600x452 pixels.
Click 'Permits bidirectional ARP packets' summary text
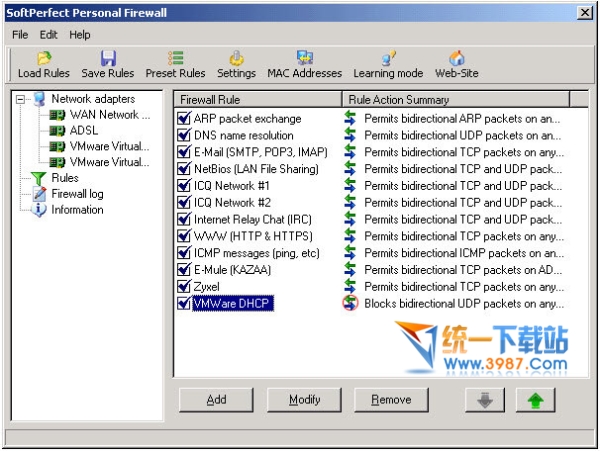point(462,119)
